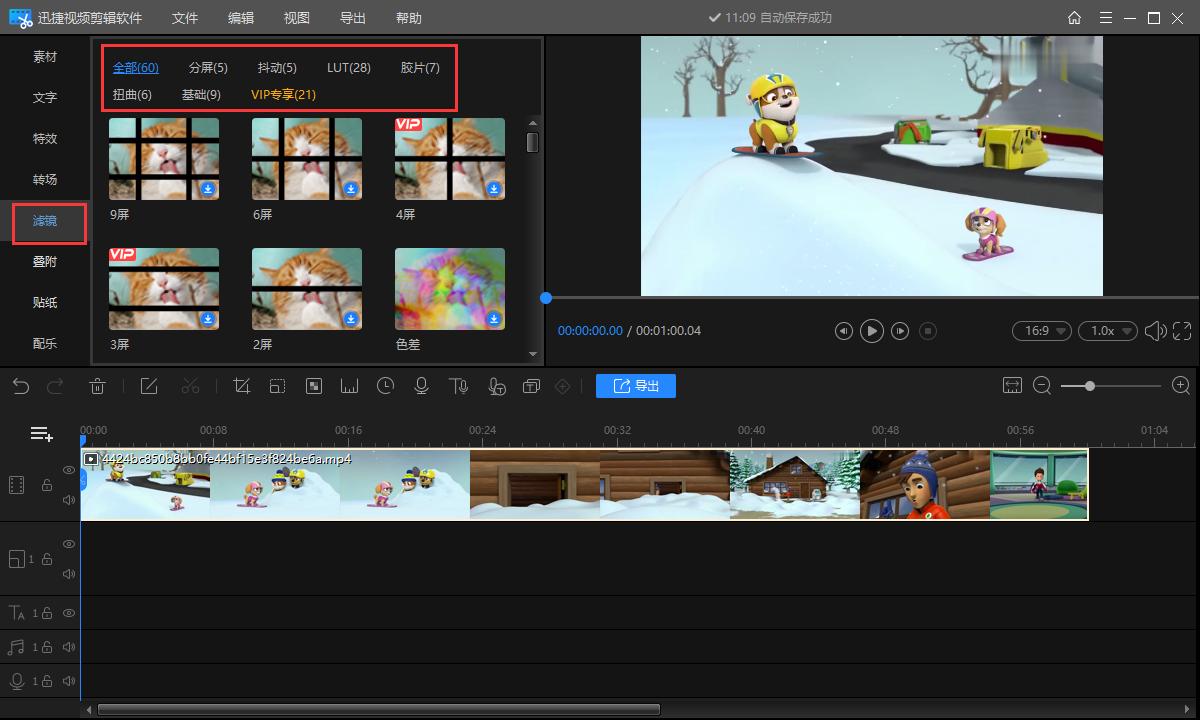Mute the main video track audio
Screen dimensions: 1200x720
[69, 499]
